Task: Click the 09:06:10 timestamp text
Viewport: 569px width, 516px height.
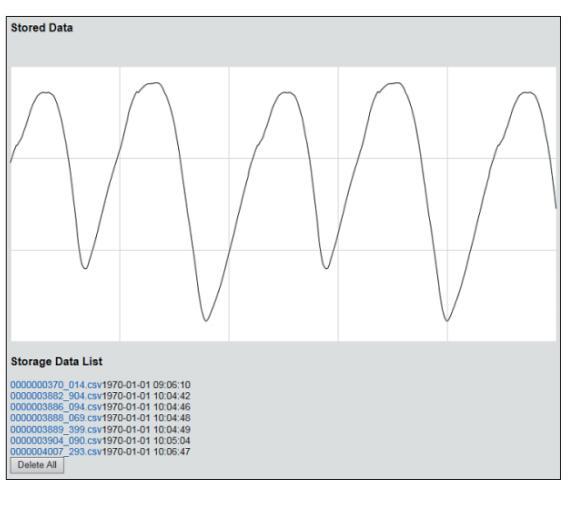Action: point(172,385)
